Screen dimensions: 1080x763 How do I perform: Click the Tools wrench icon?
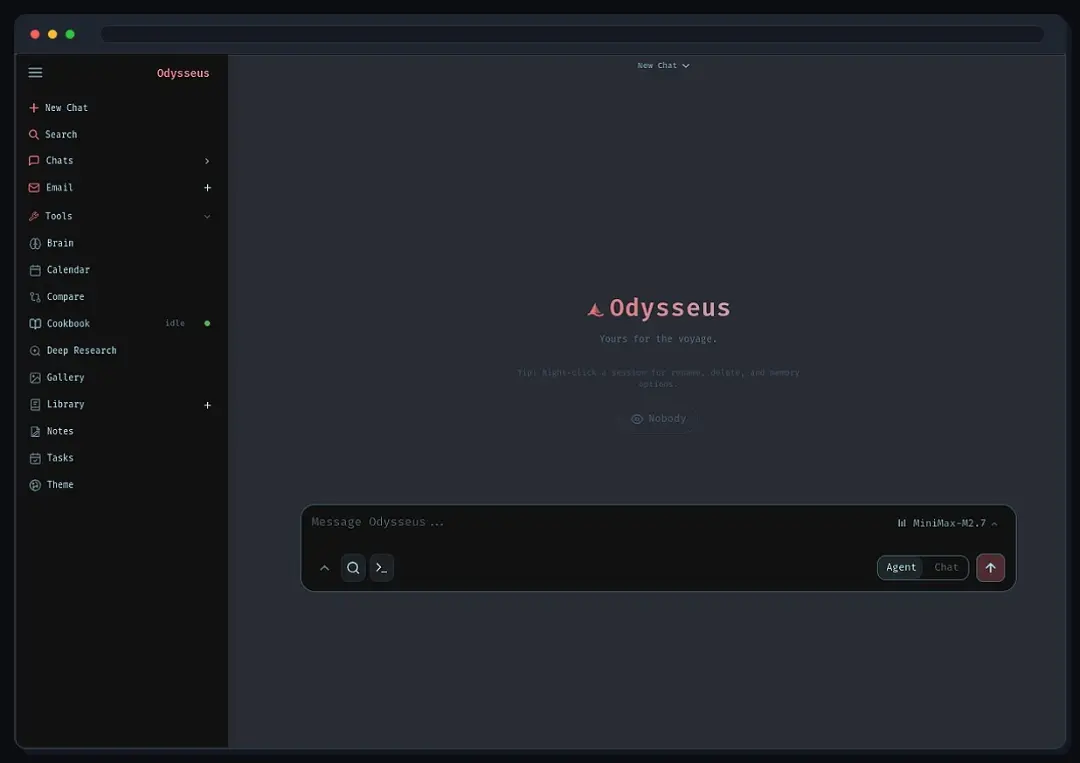[34, 216]
